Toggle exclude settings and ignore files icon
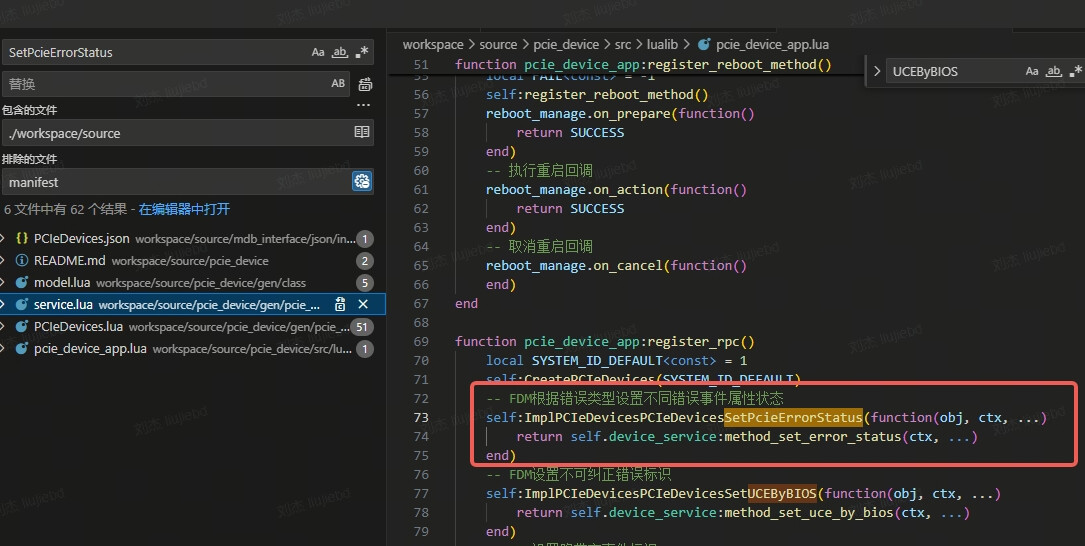 point(362,181)
